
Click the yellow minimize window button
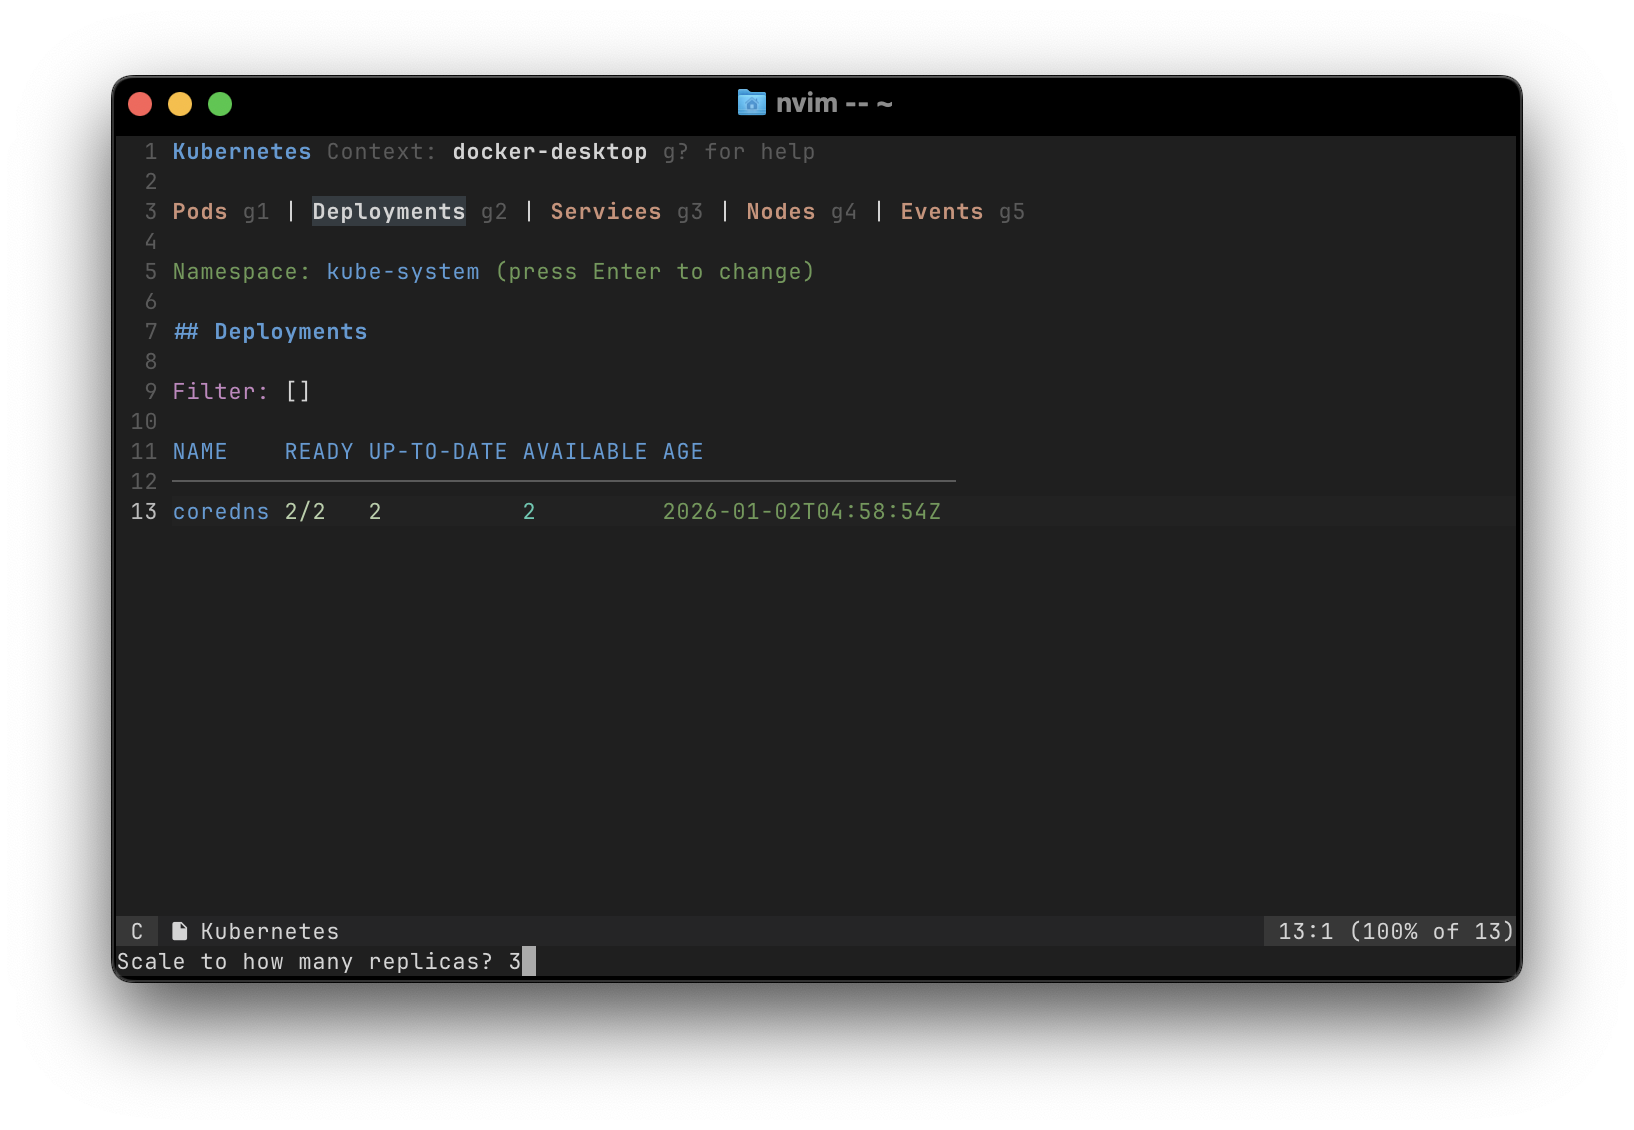180,104
